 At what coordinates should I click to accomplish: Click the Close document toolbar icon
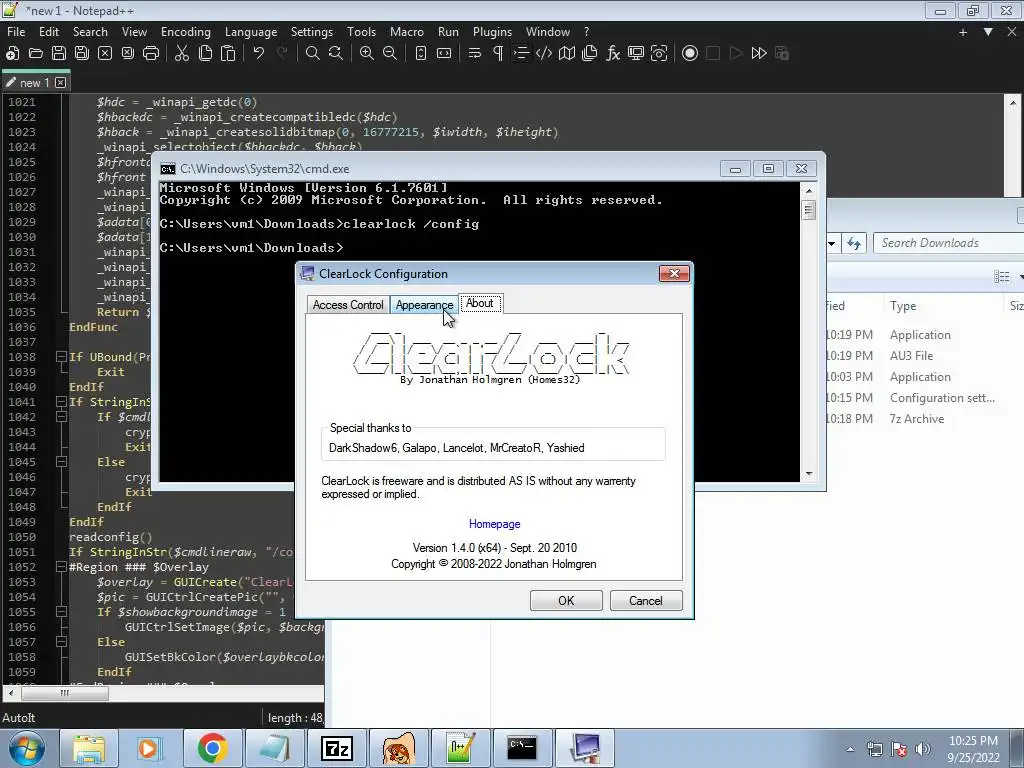point(104,54)
